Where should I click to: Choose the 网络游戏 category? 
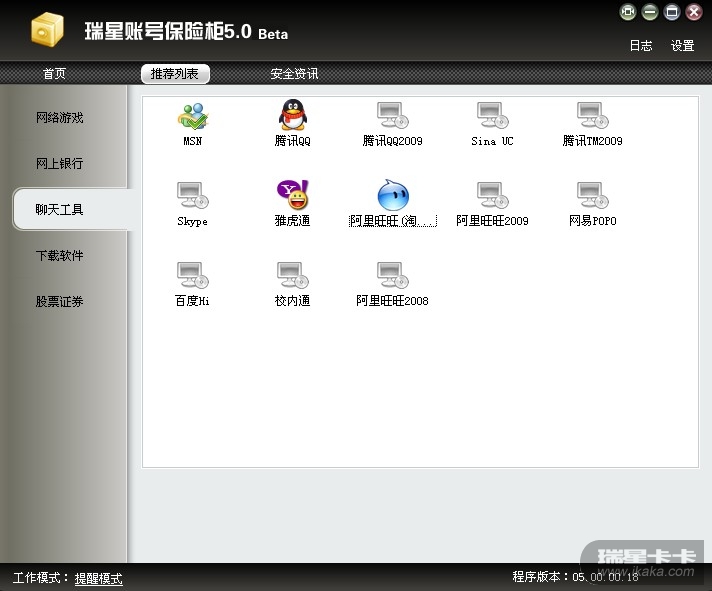(59, 118)
